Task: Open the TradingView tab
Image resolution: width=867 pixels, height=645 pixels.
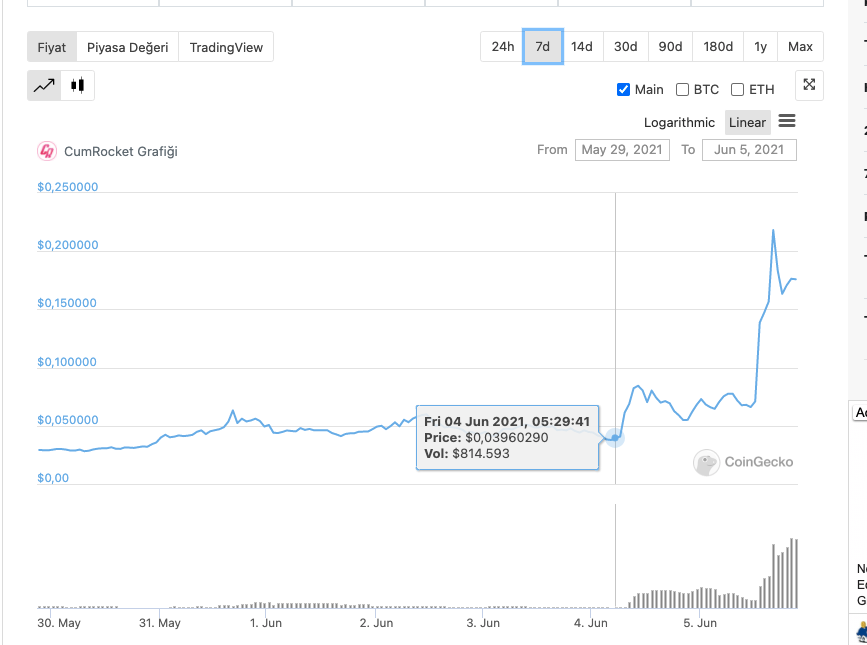Action: pos(226,47)
